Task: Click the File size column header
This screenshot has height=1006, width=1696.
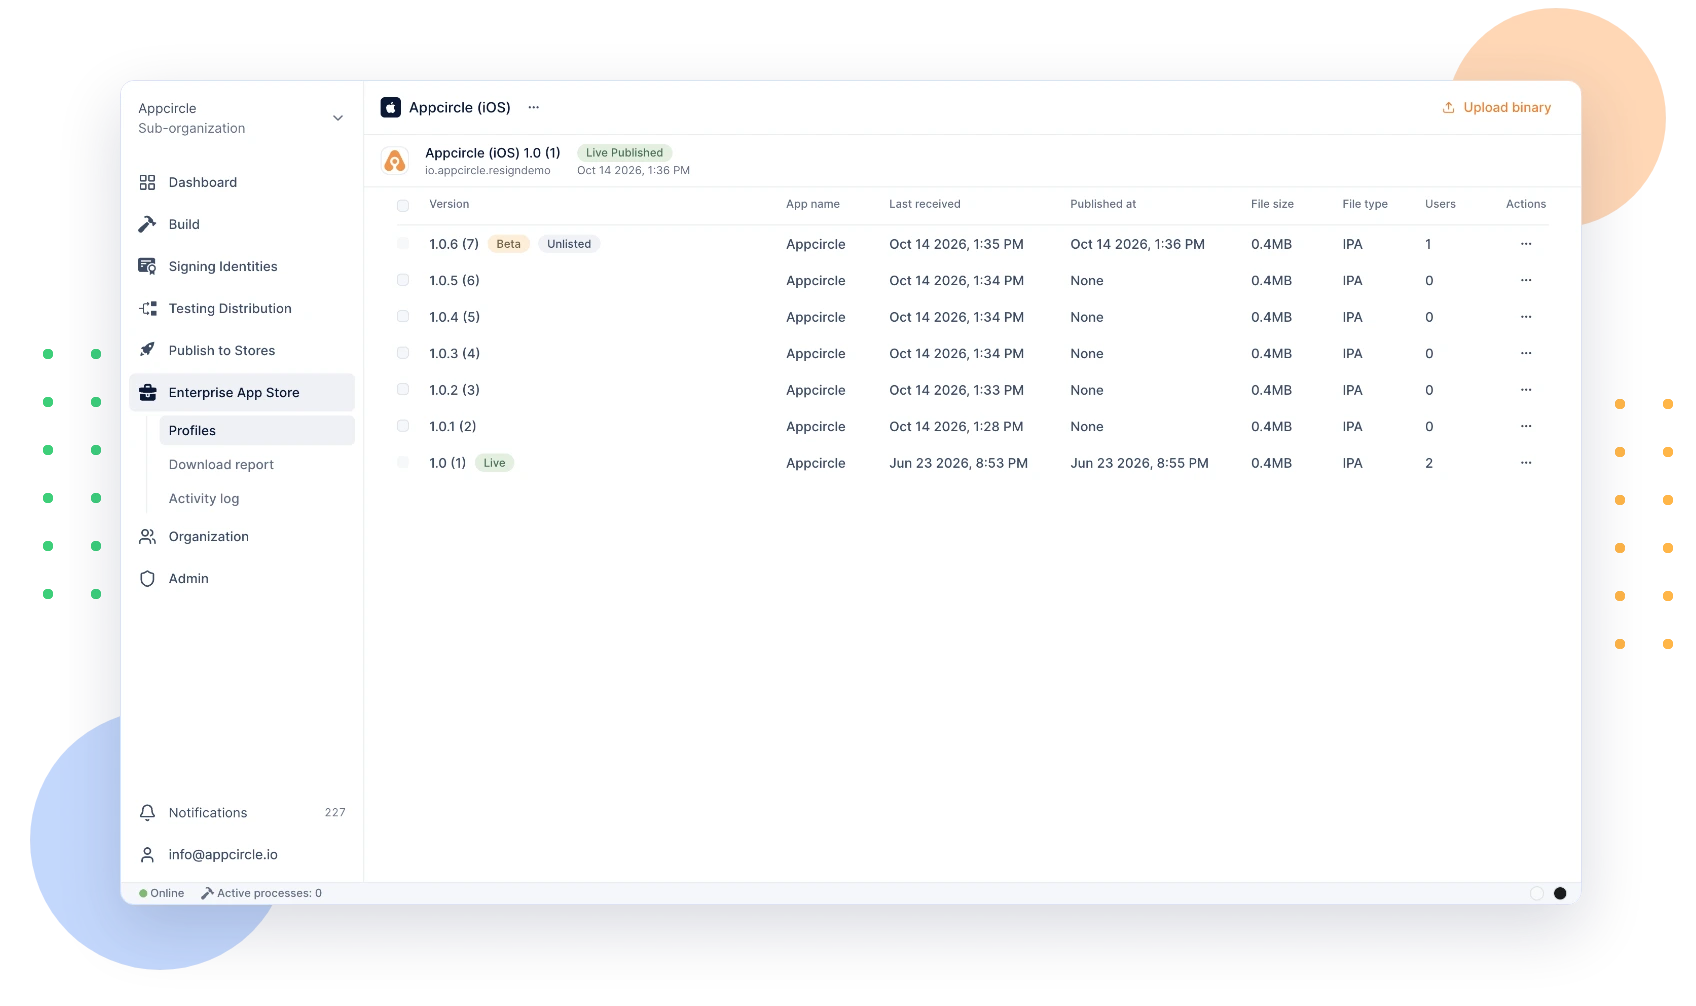Action: pos(1272,204)
